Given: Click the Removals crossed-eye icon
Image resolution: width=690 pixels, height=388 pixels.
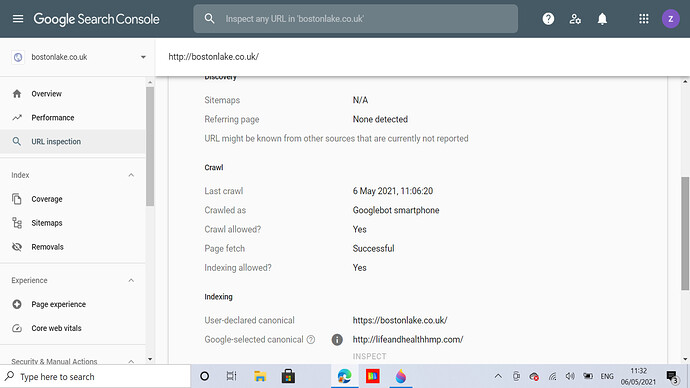Looking at the screenshot, I should 17,247.
